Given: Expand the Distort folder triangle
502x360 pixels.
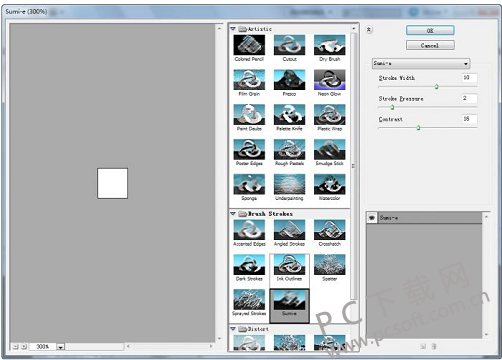Looking at the screenshot, I should (x=233, y=329).
